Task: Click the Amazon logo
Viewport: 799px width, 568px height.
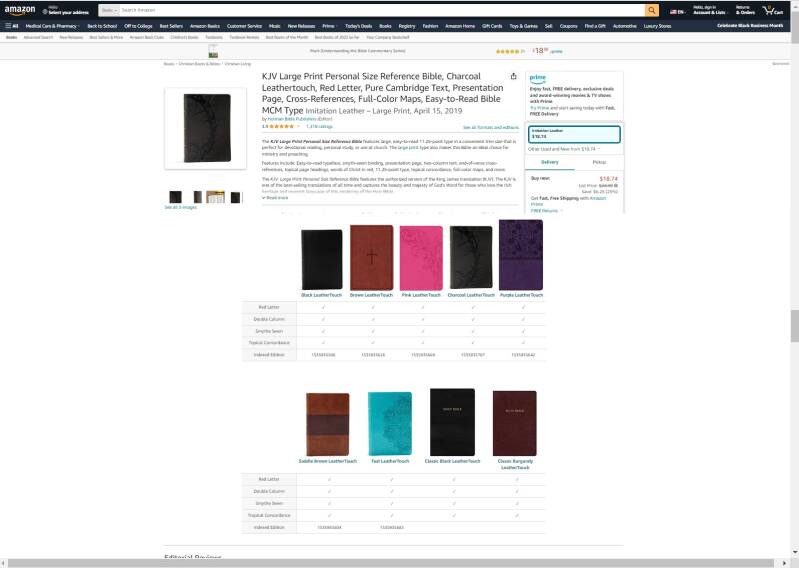Action: pos(20,10)
